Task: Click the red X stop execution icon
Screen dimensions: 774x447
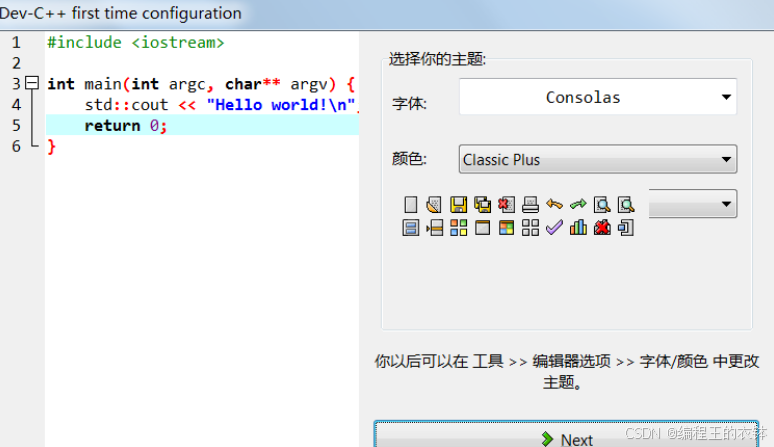Action: 602,228
